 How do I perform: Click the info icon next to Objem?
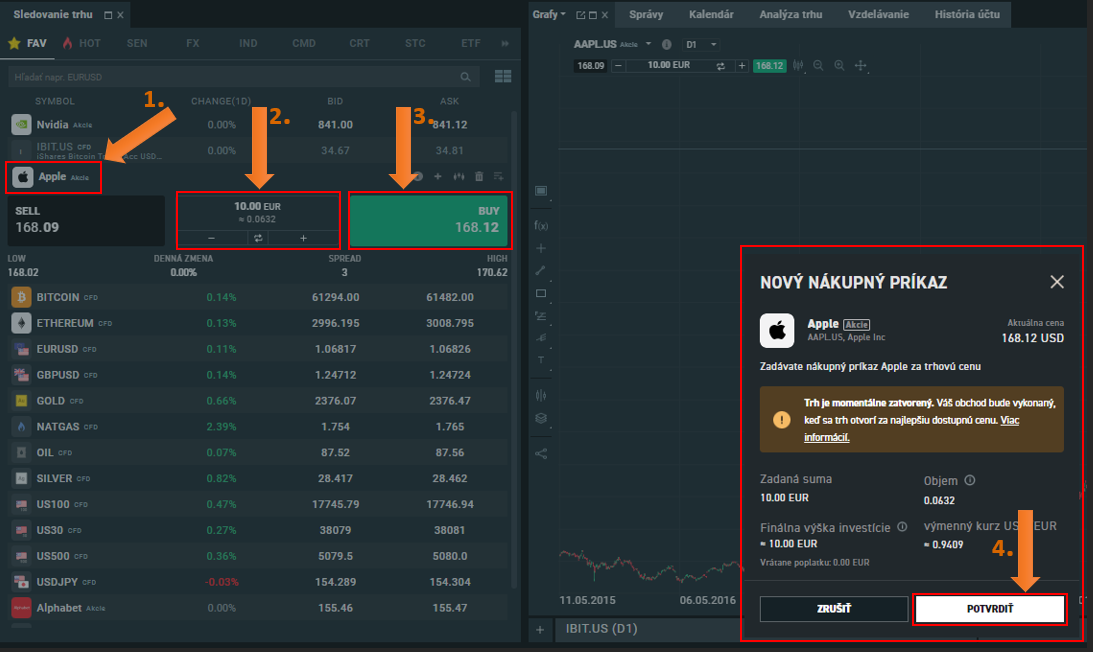[x=970, y=481]
